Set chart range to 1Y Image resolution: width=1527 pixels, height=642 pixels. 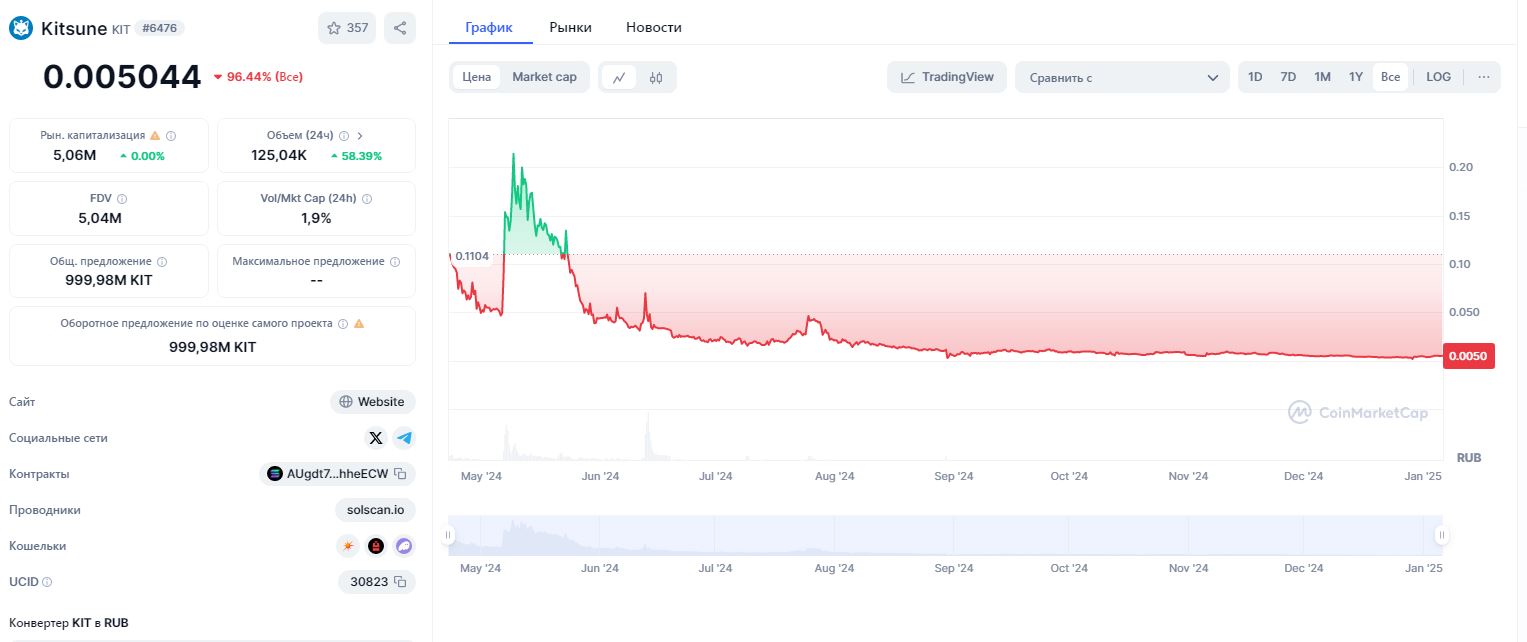click(1356, 77)
